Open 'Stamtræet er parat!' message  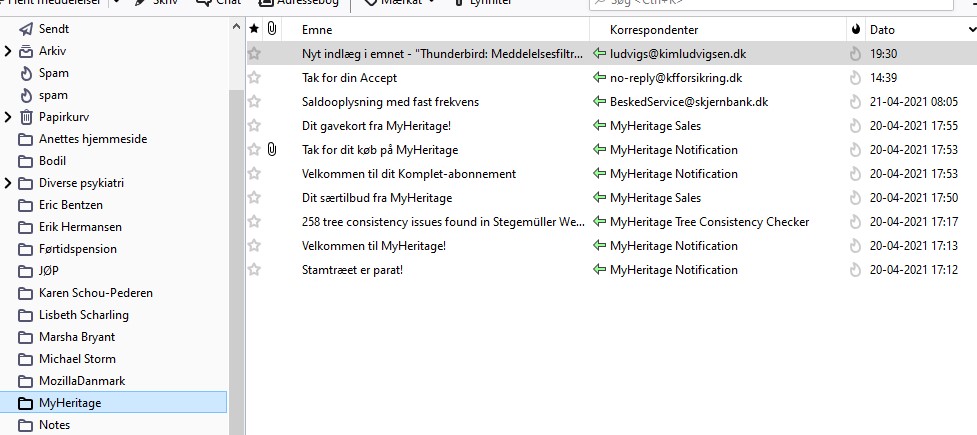tap(353, 270)
